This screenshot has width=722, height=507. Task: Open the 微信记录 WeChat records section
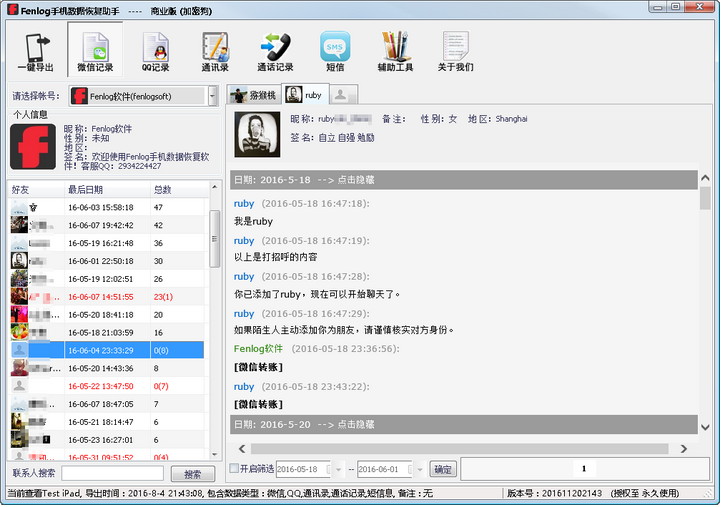tap(95, 50)
